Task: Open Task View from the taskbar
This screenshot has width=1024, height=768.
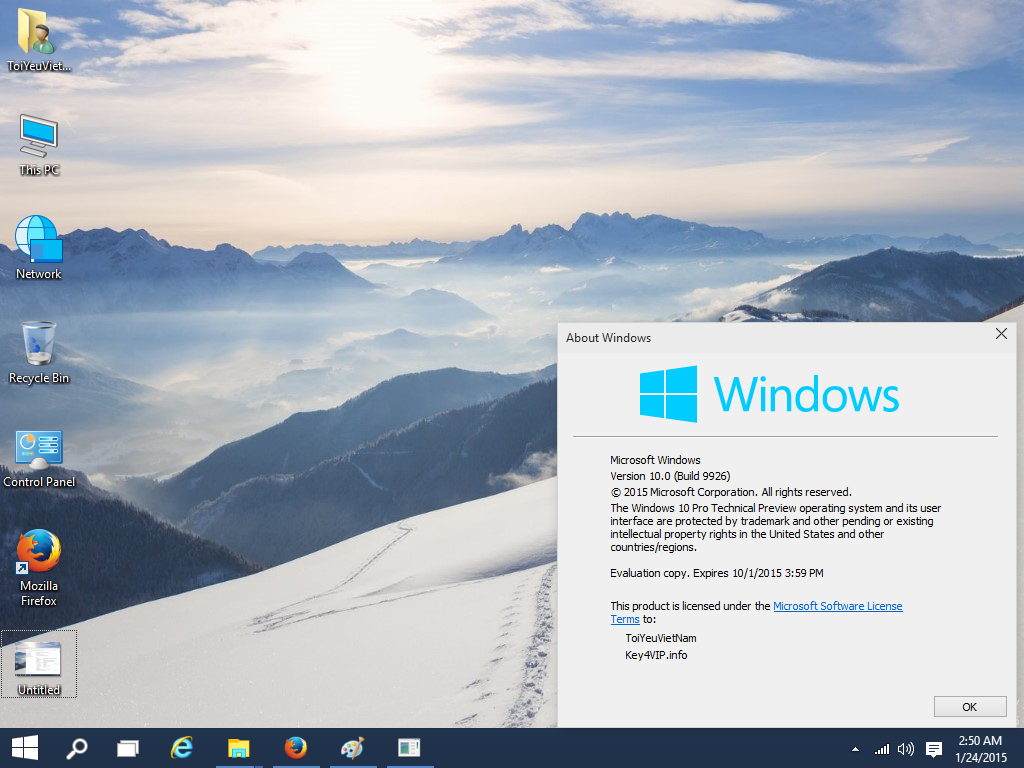Action: coord(127,748)
